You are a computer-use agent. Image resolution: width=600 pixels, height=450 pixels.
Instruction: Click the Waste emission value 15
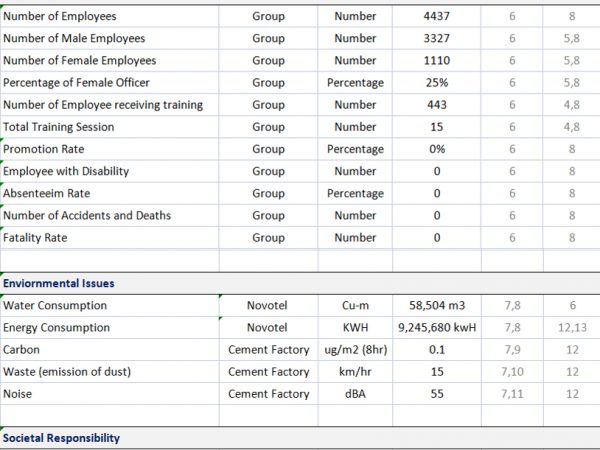click(x=437, y=372)
